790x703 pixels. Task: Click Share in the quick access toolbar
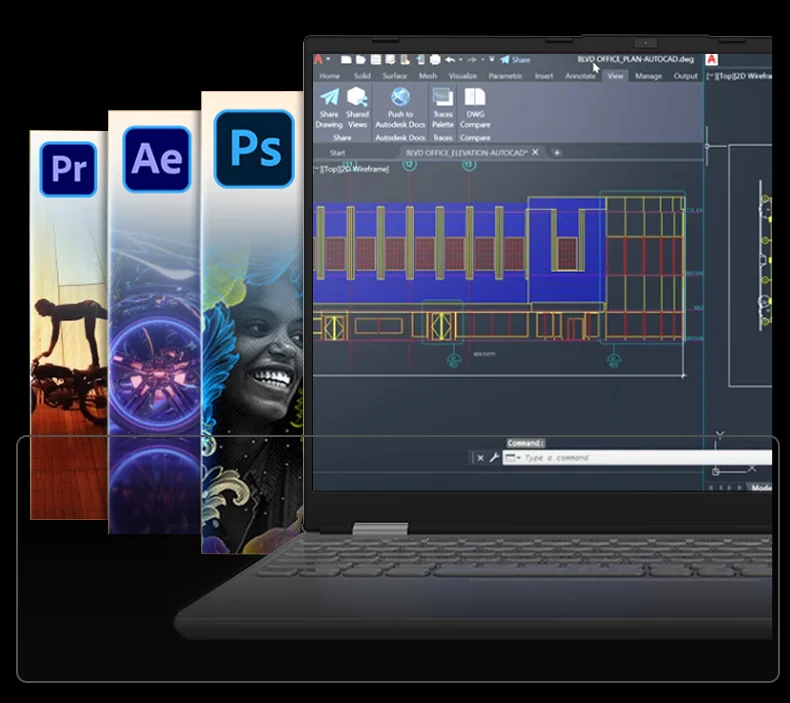pos(515,59)
